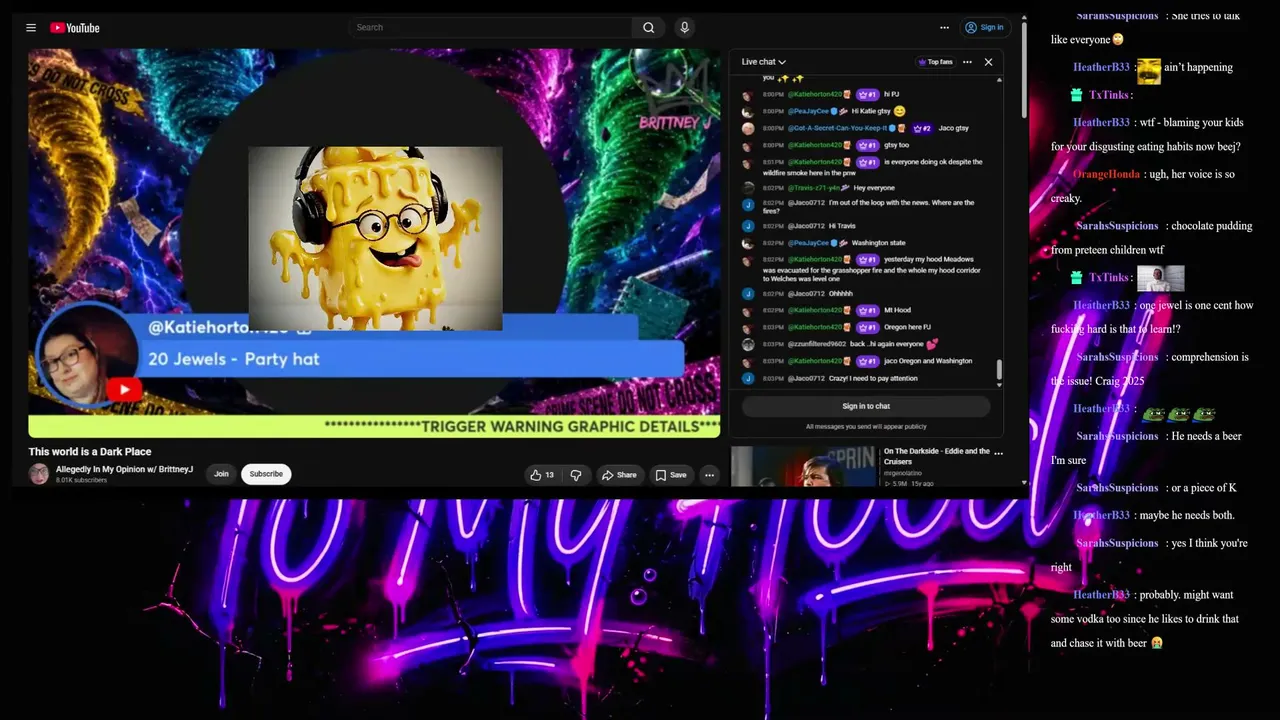Close the live chat panel
This screenshot has height=720, width=1280.
click(988, 62)
